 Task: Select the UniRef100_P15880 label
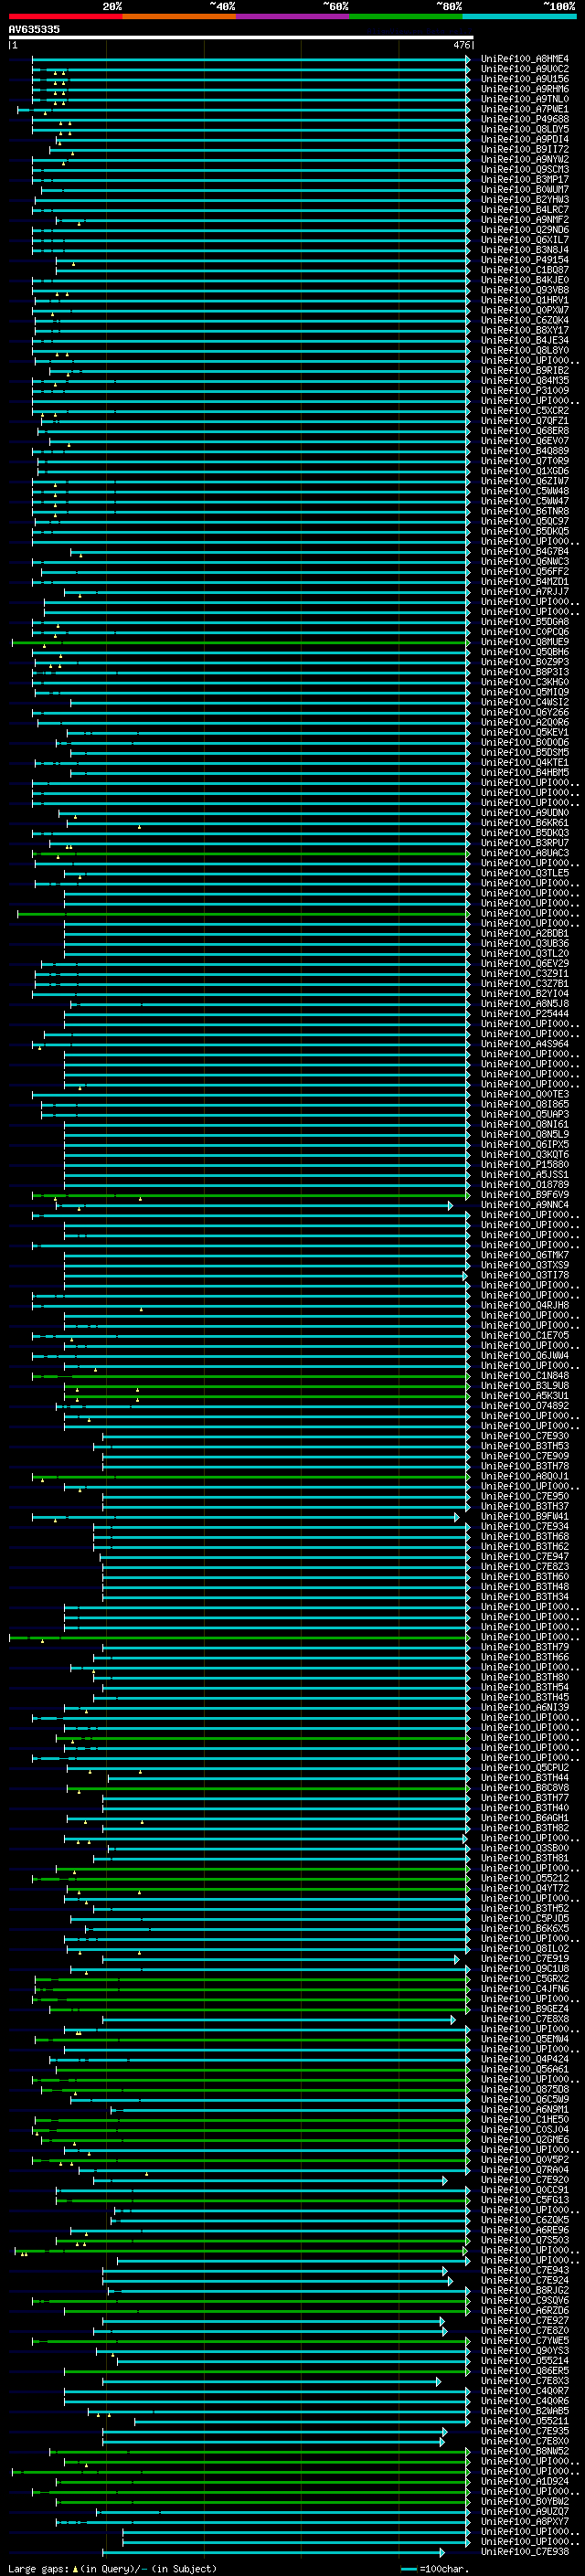[525, 1165]
